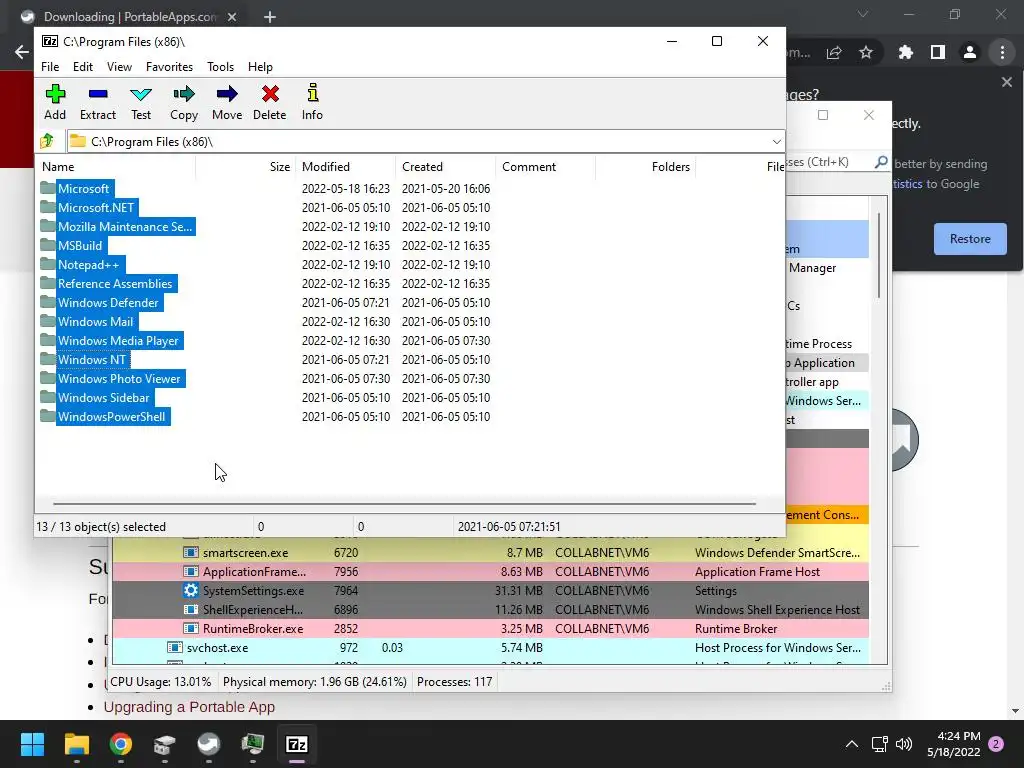
Task: Click process list vertical scrollbar
Action: click(879, 255)
